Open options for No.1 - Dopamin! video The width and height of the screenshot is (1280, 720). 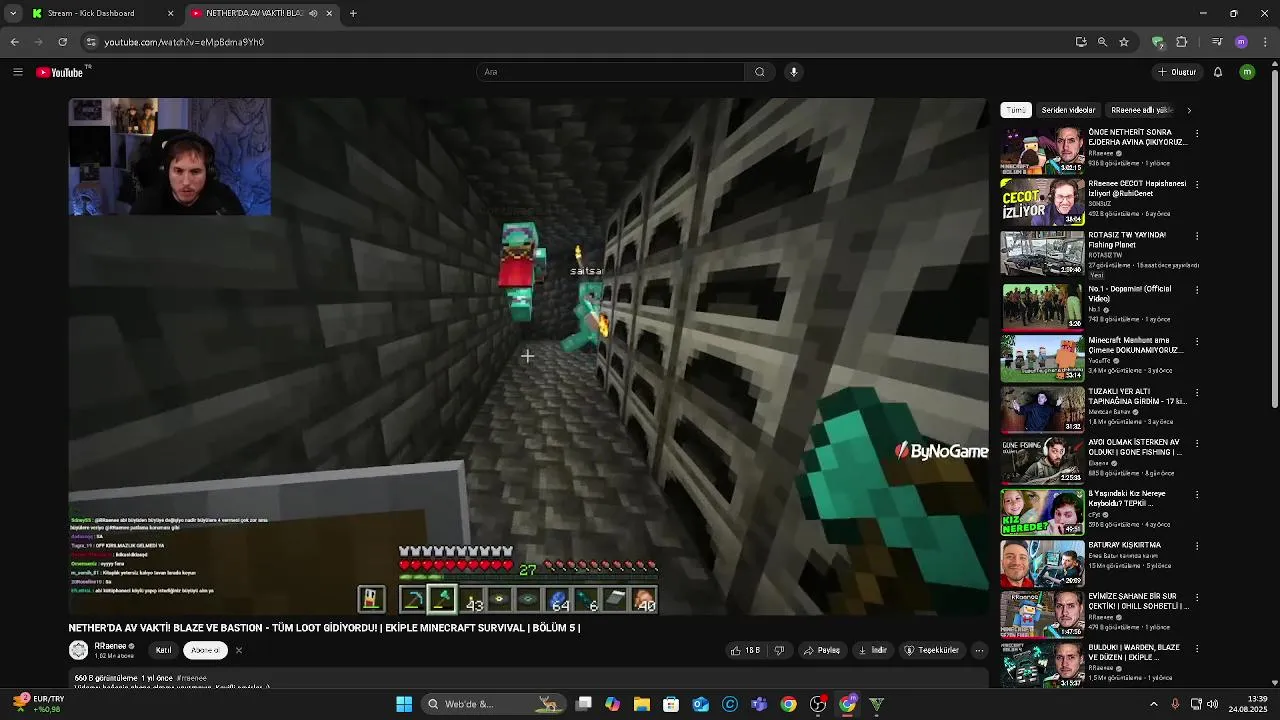pyautogui.click(x=1197, y=290)
